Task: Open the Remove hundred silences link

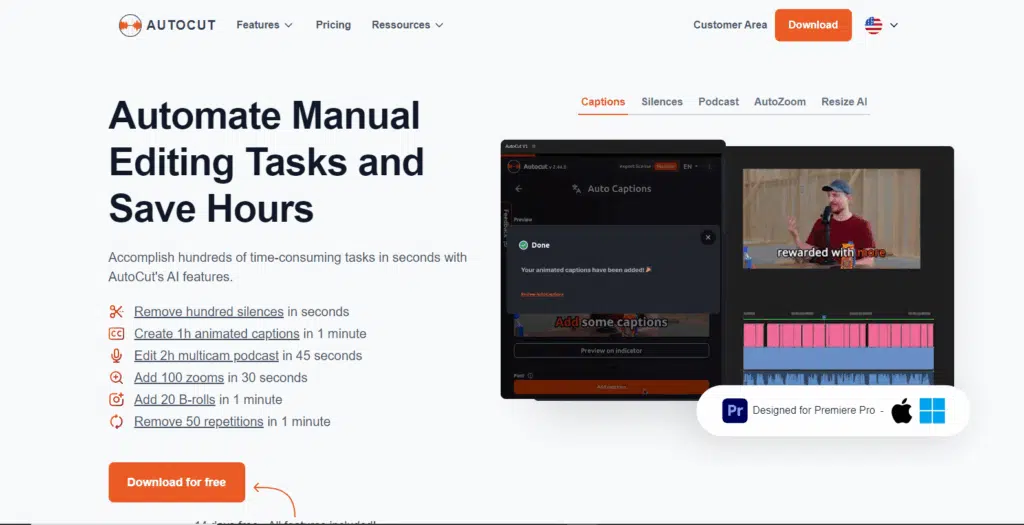Action: pyautogui.click(x=209, y=311)
